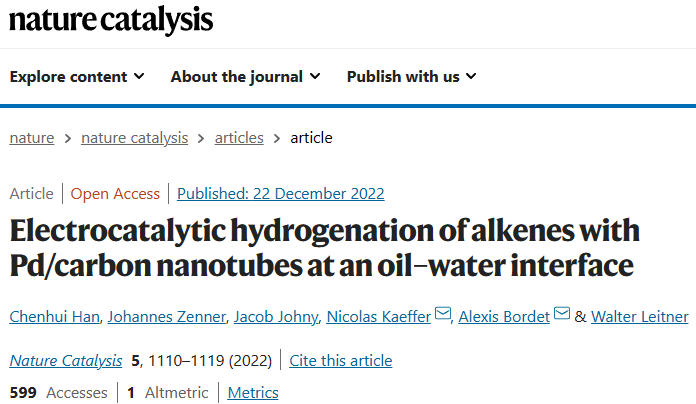Click the email envelope icon next to Alexis Bordet
696x404 pixels.
click(562, 313)
